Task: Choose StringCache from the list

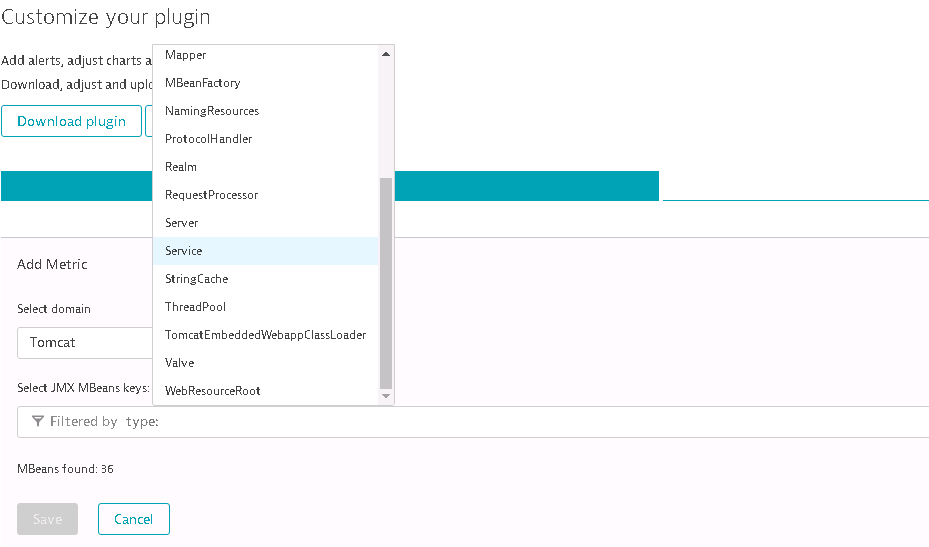Action: tap(265, 279)
